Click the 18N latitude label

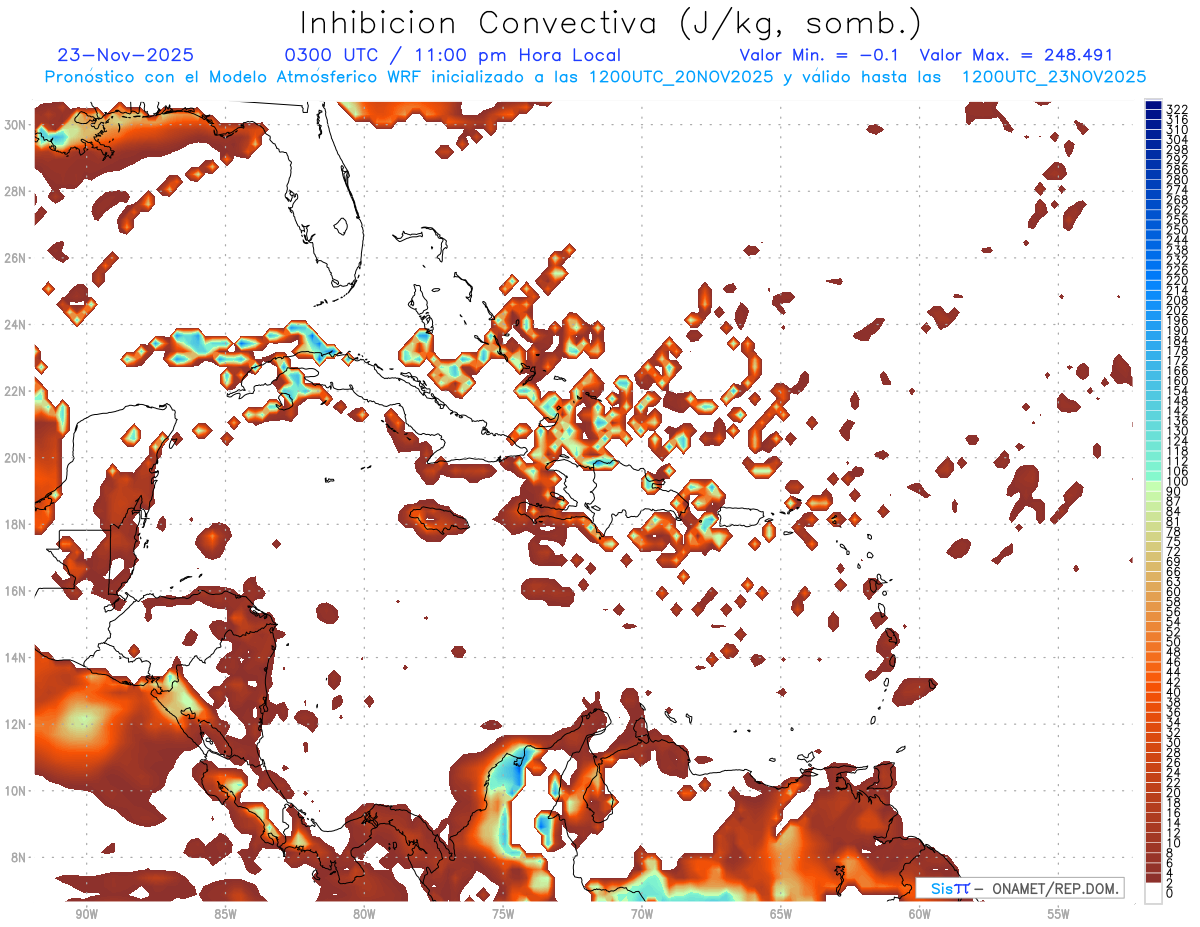pos(17,524)
